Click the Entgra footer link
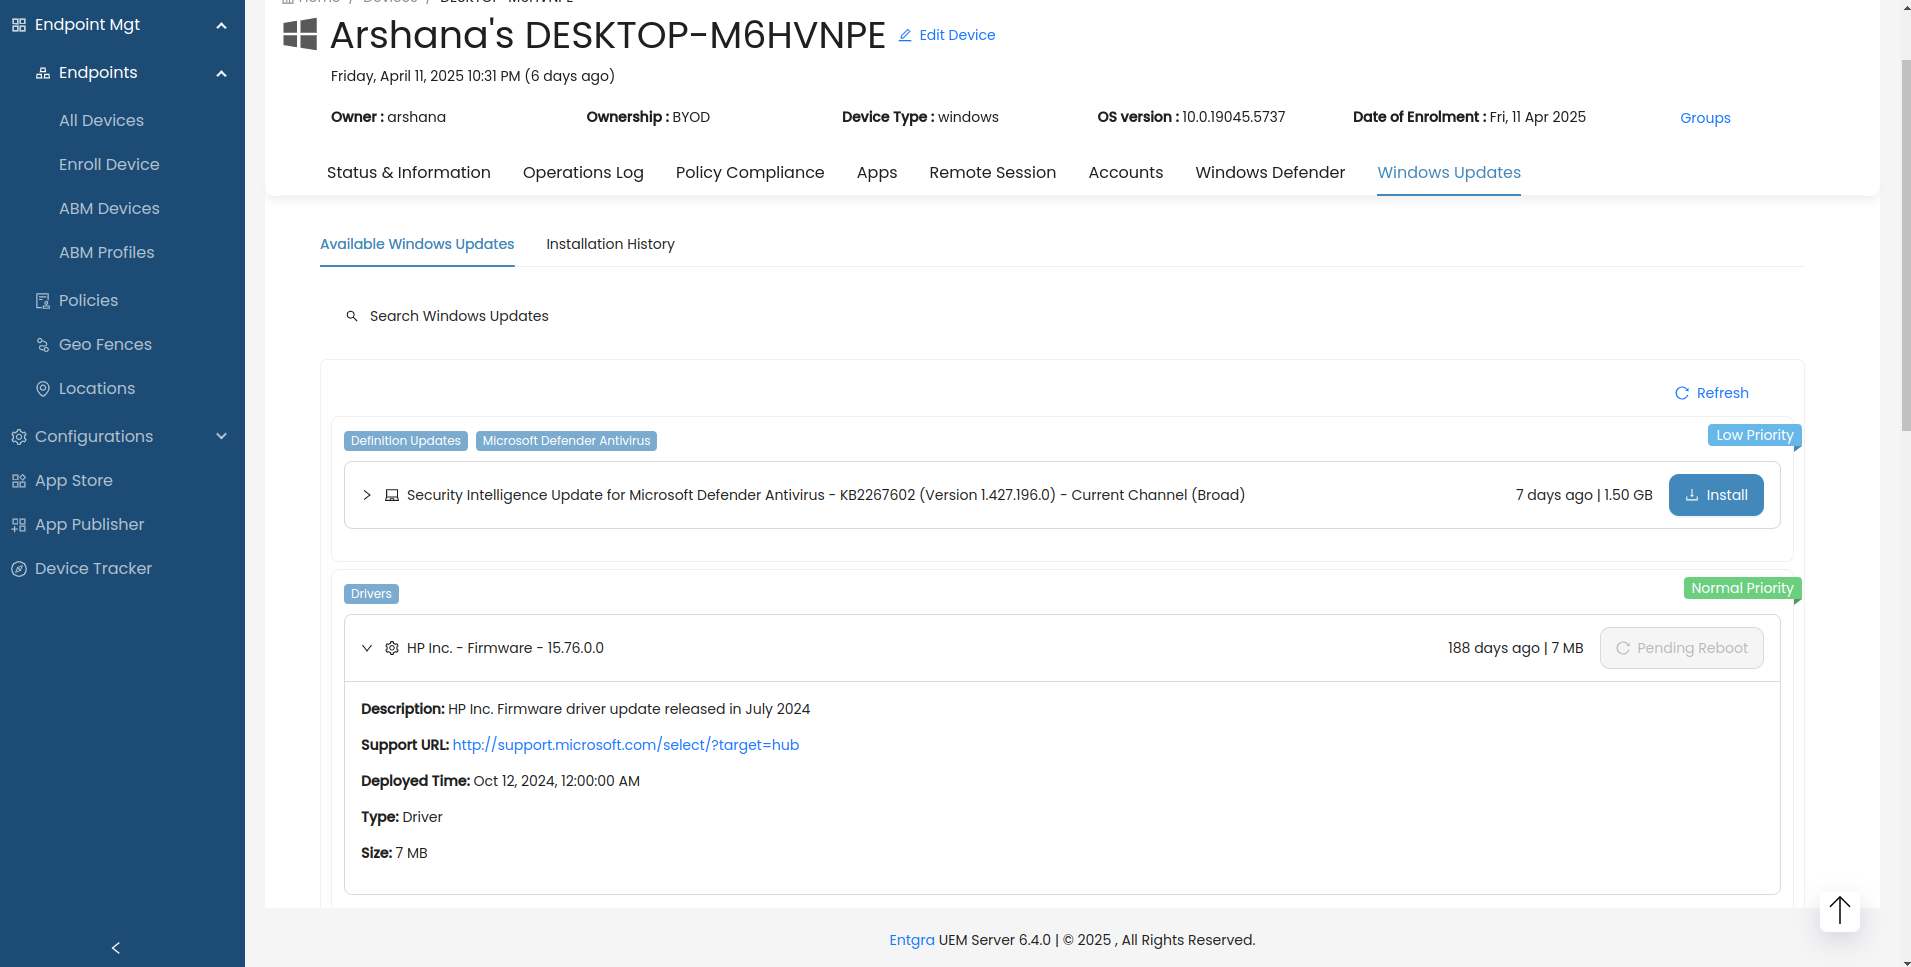 [912, 940]
